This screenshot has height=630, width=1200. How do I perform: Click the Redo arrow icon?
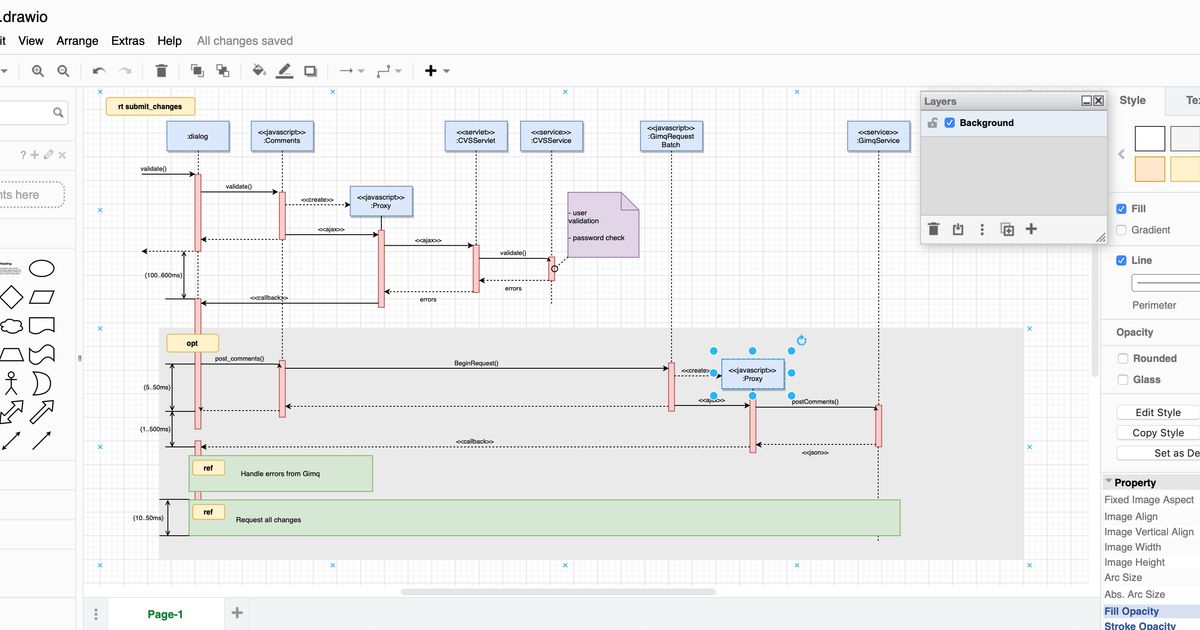(x=125, y=71)
